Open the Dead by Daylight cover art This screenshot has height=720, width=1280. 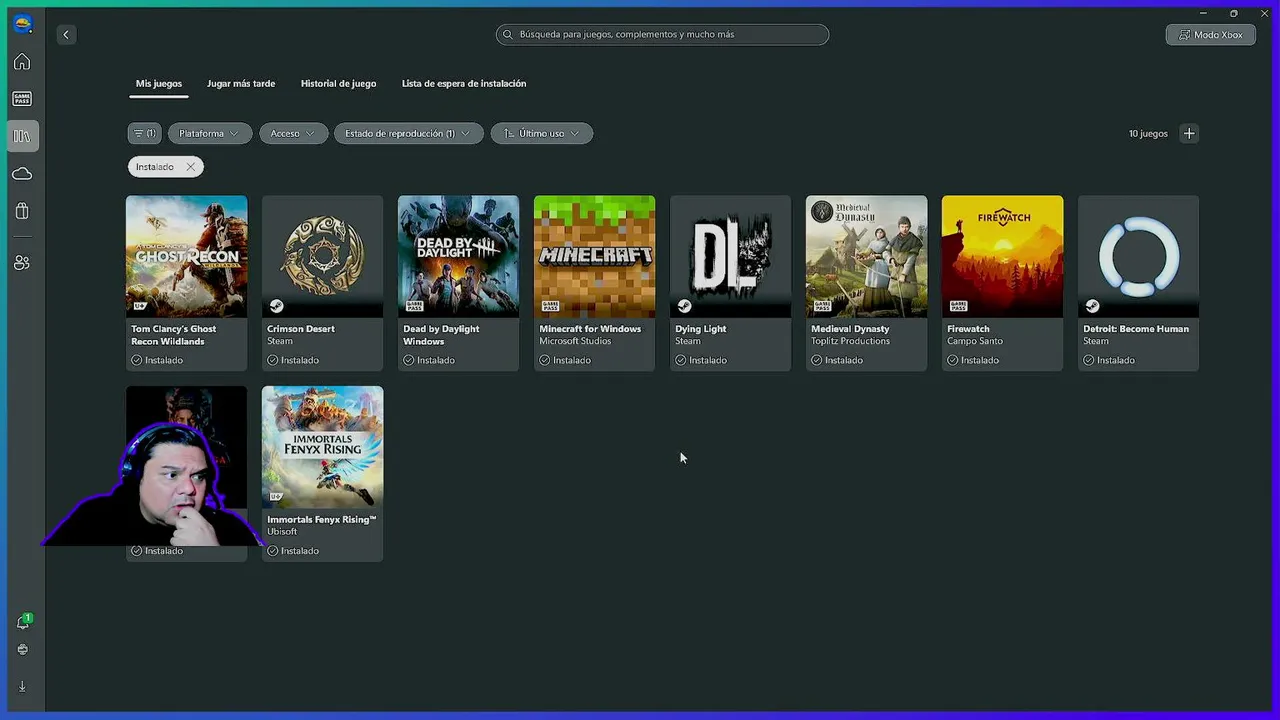458,256
